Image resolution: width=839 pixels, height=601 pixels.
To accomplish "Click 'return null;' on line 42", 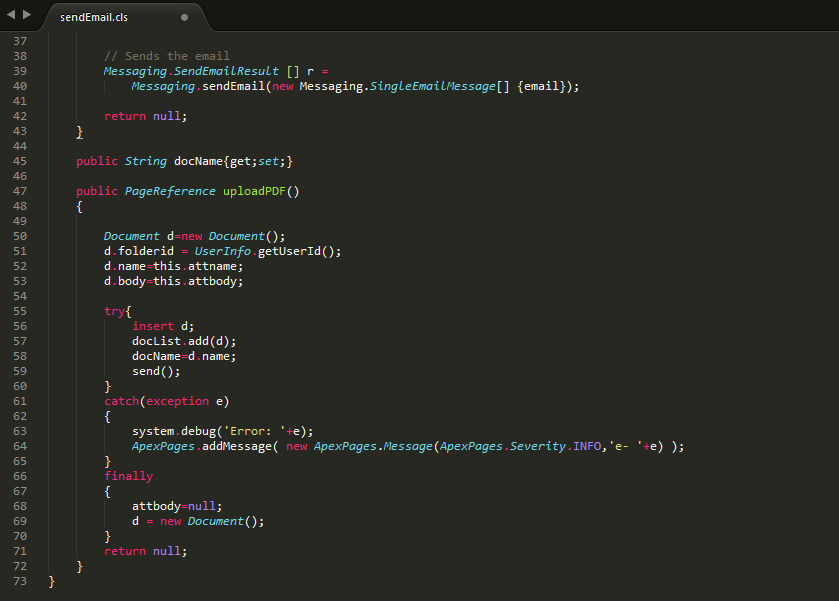I will (145, 116).
